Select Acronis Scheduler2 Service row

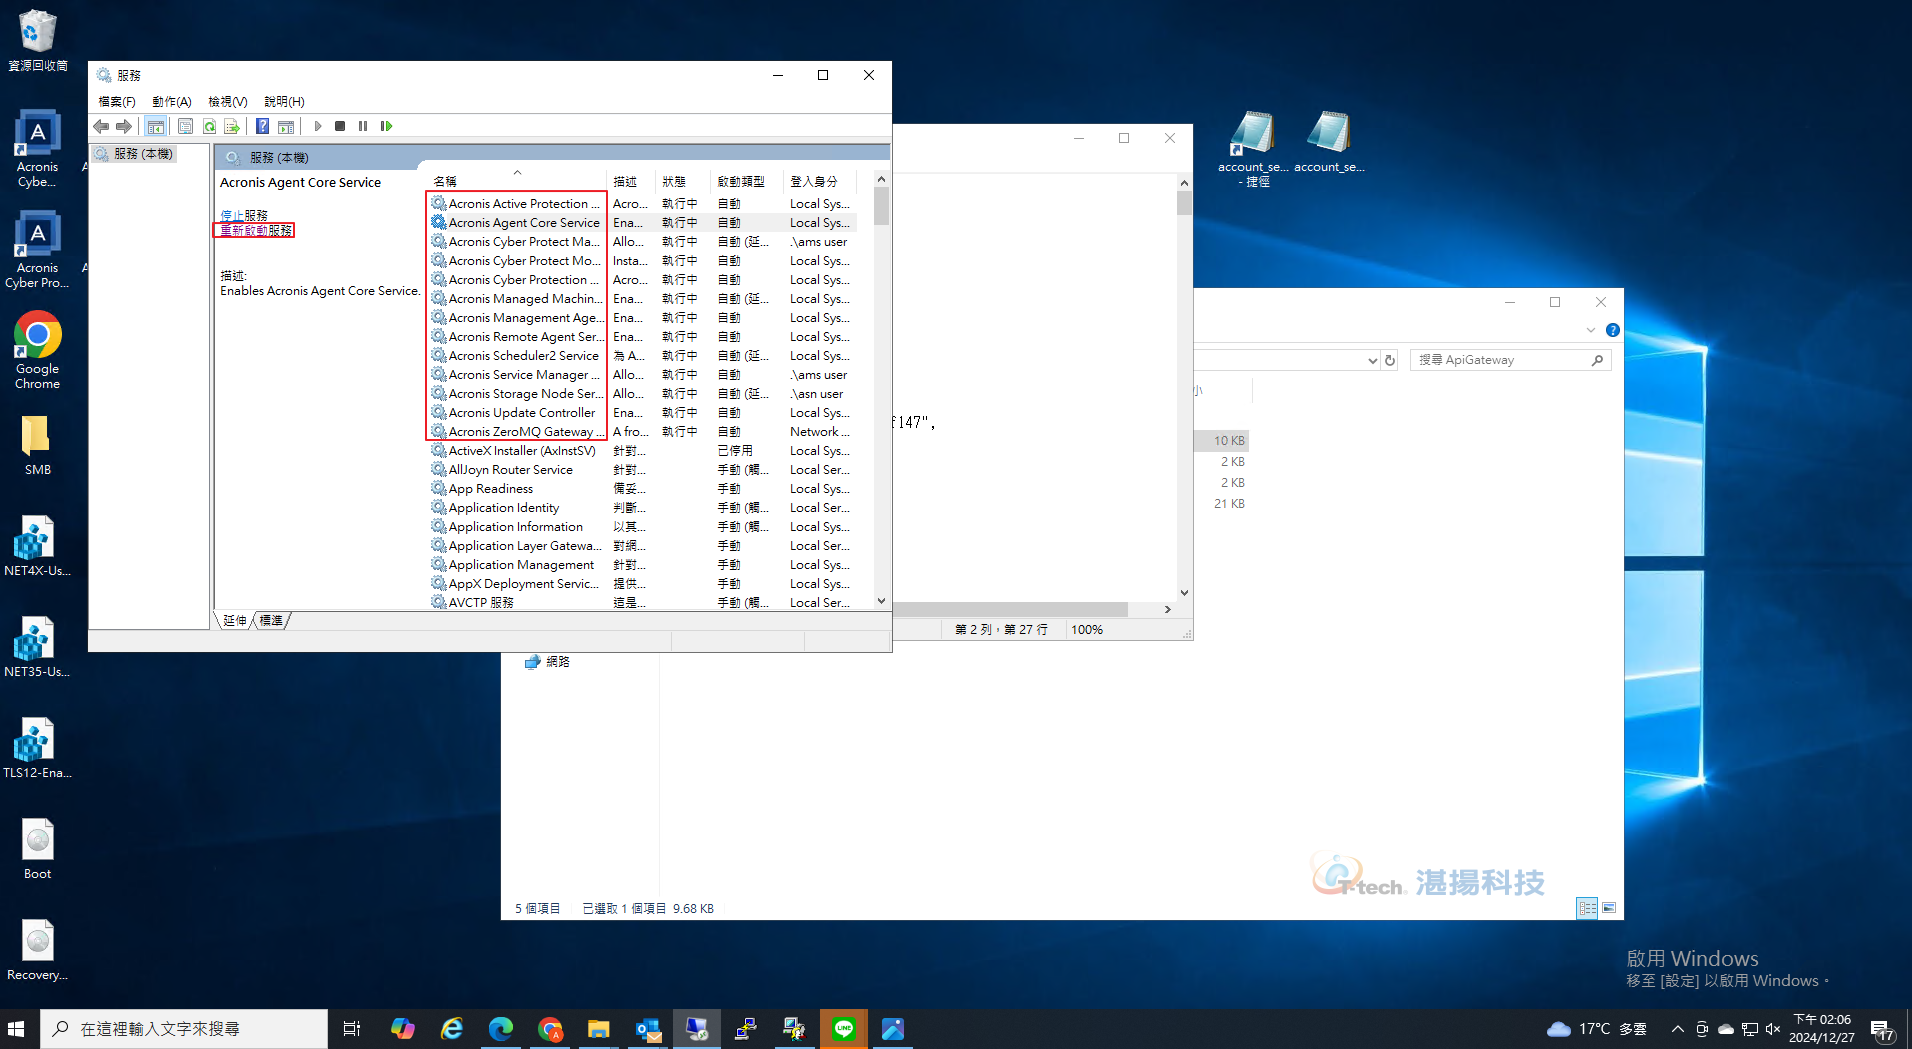pos(641,356)
